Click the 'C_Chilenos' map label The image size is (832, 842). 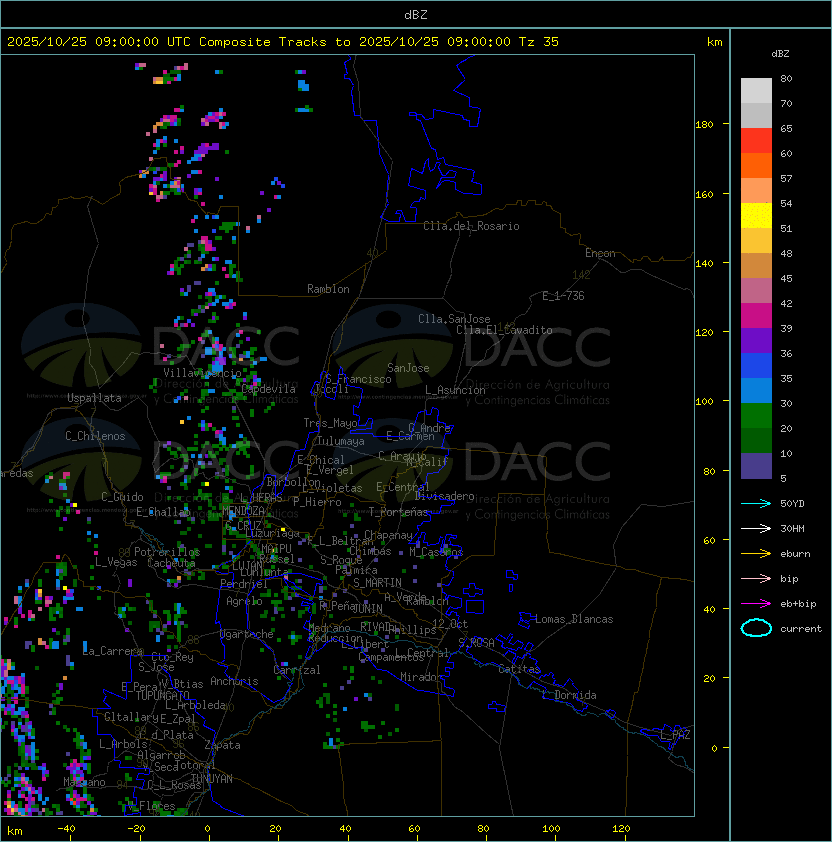click(x=95, y=436)
